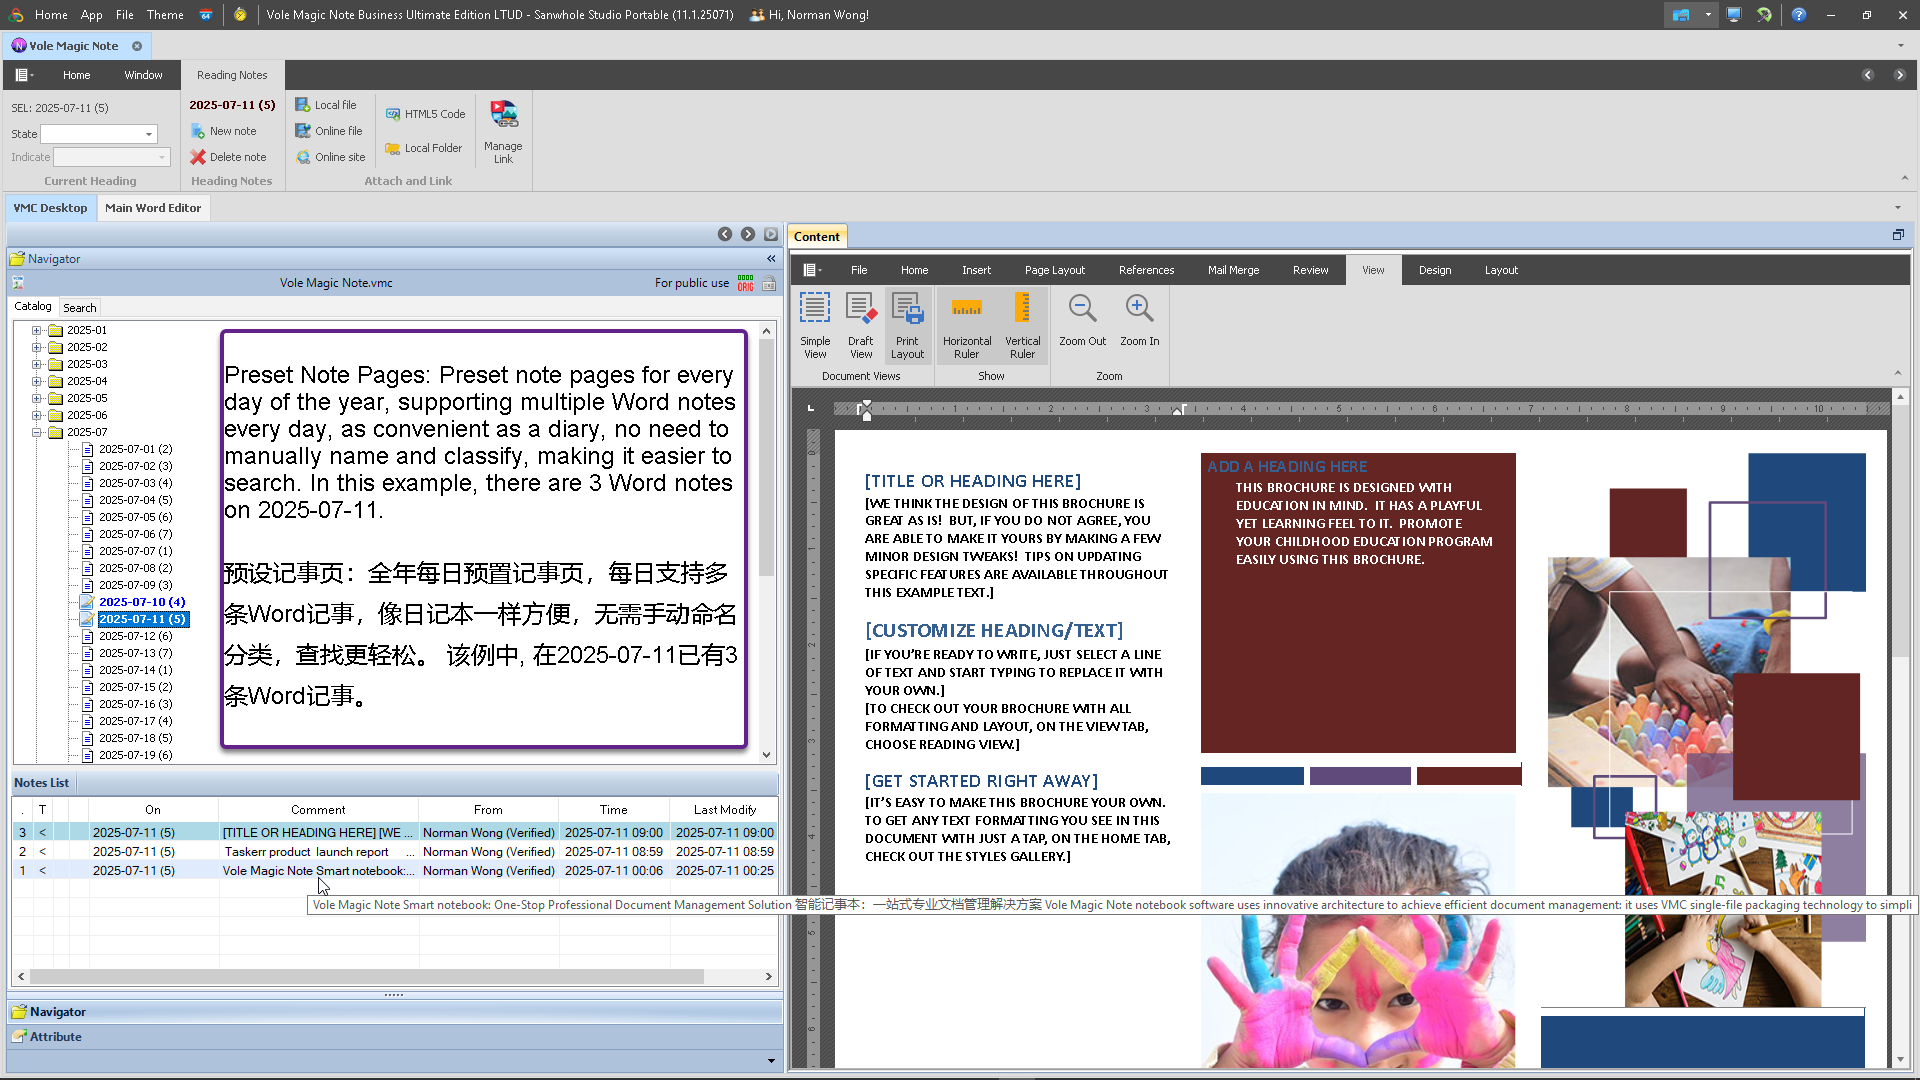The image size is (1920, 1080).
Task: Expand the 2025-05 folder
Action: click(x=37, y=398)
